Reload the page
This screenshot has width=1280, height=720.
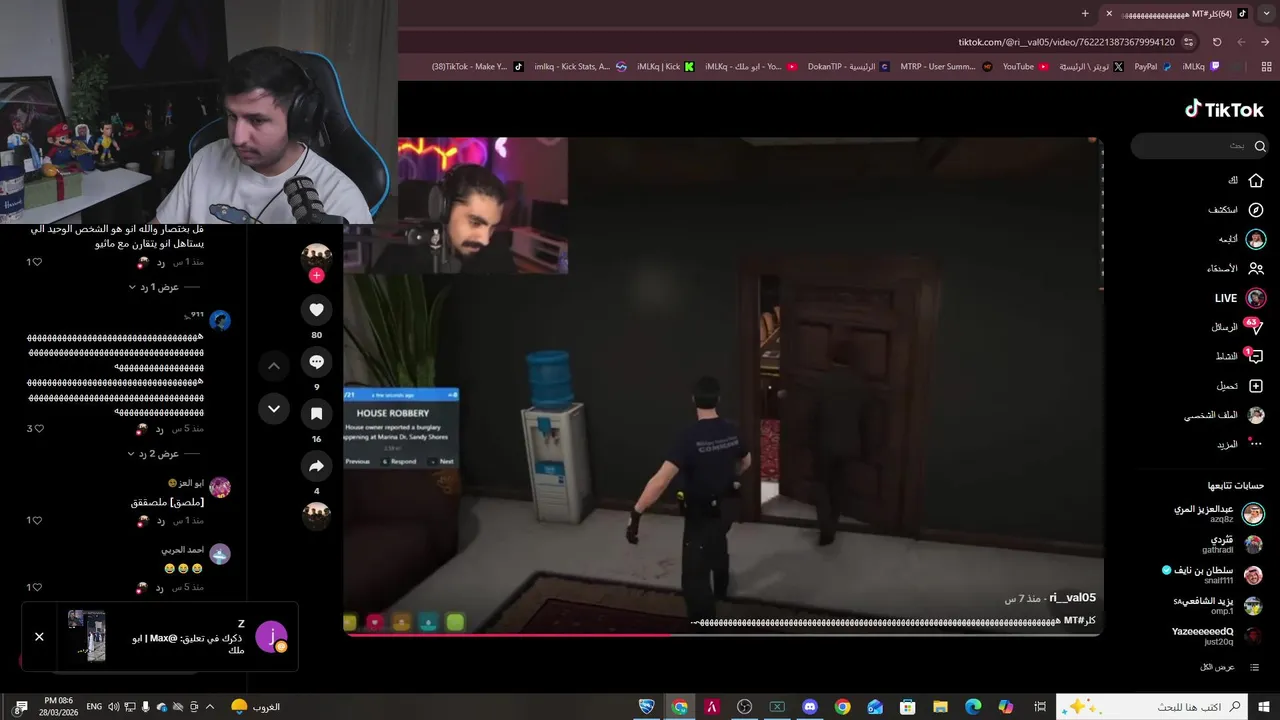pos(1217,42)
